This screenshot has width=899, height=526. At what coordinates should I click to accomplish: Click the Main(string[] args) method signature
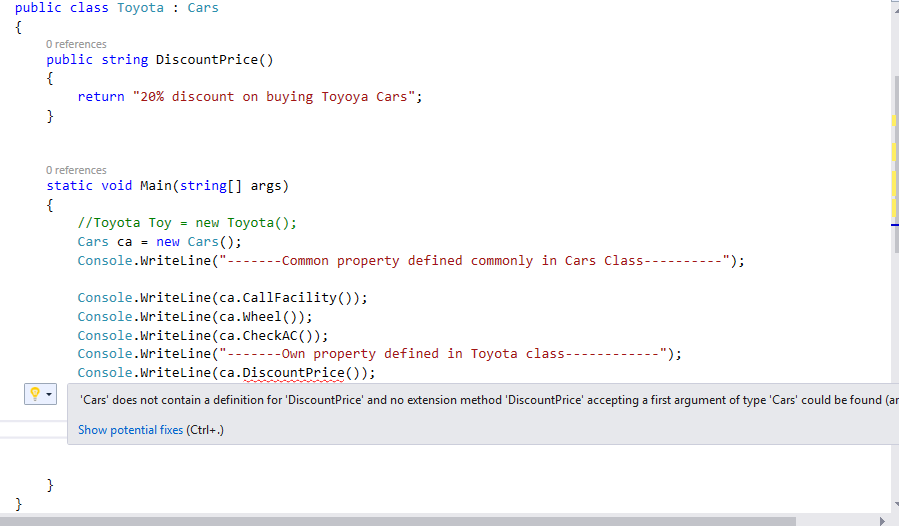(214, 186)
